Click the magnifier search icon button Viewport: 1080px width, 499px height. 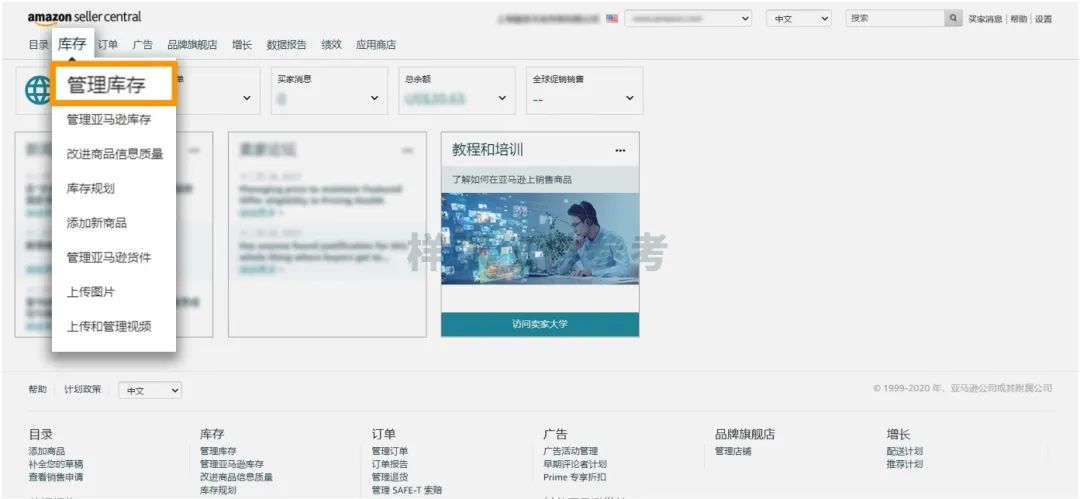953,19
